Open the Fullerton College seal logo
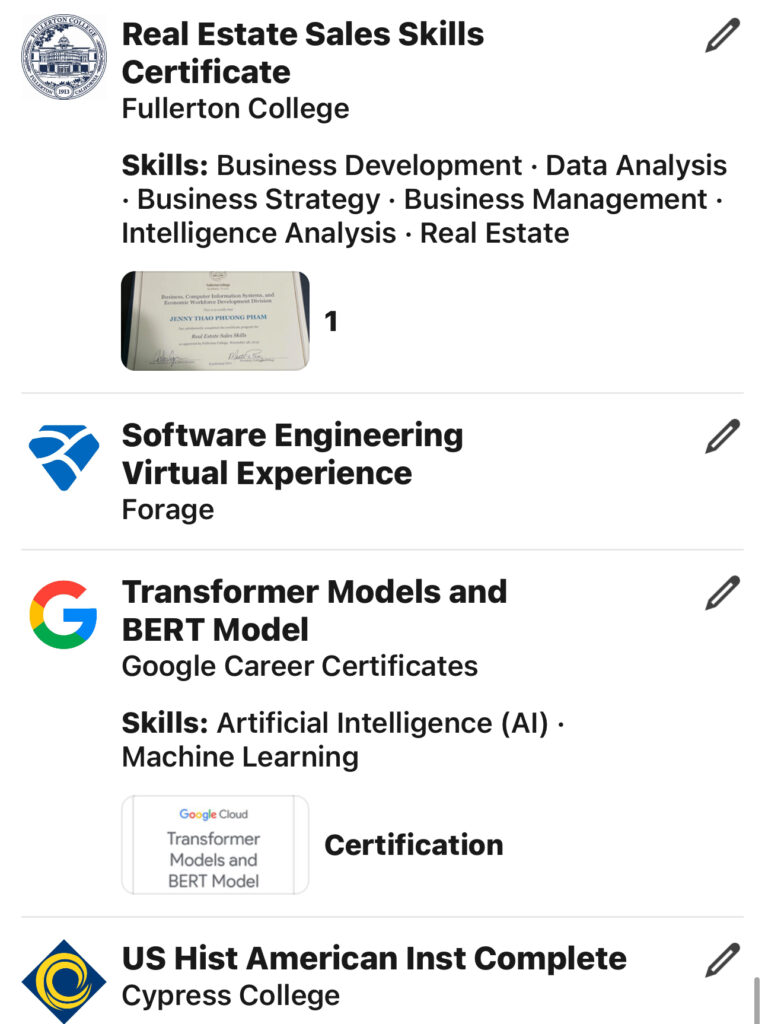The height and width of the screenshot is (1024, 765). [63, 57]
